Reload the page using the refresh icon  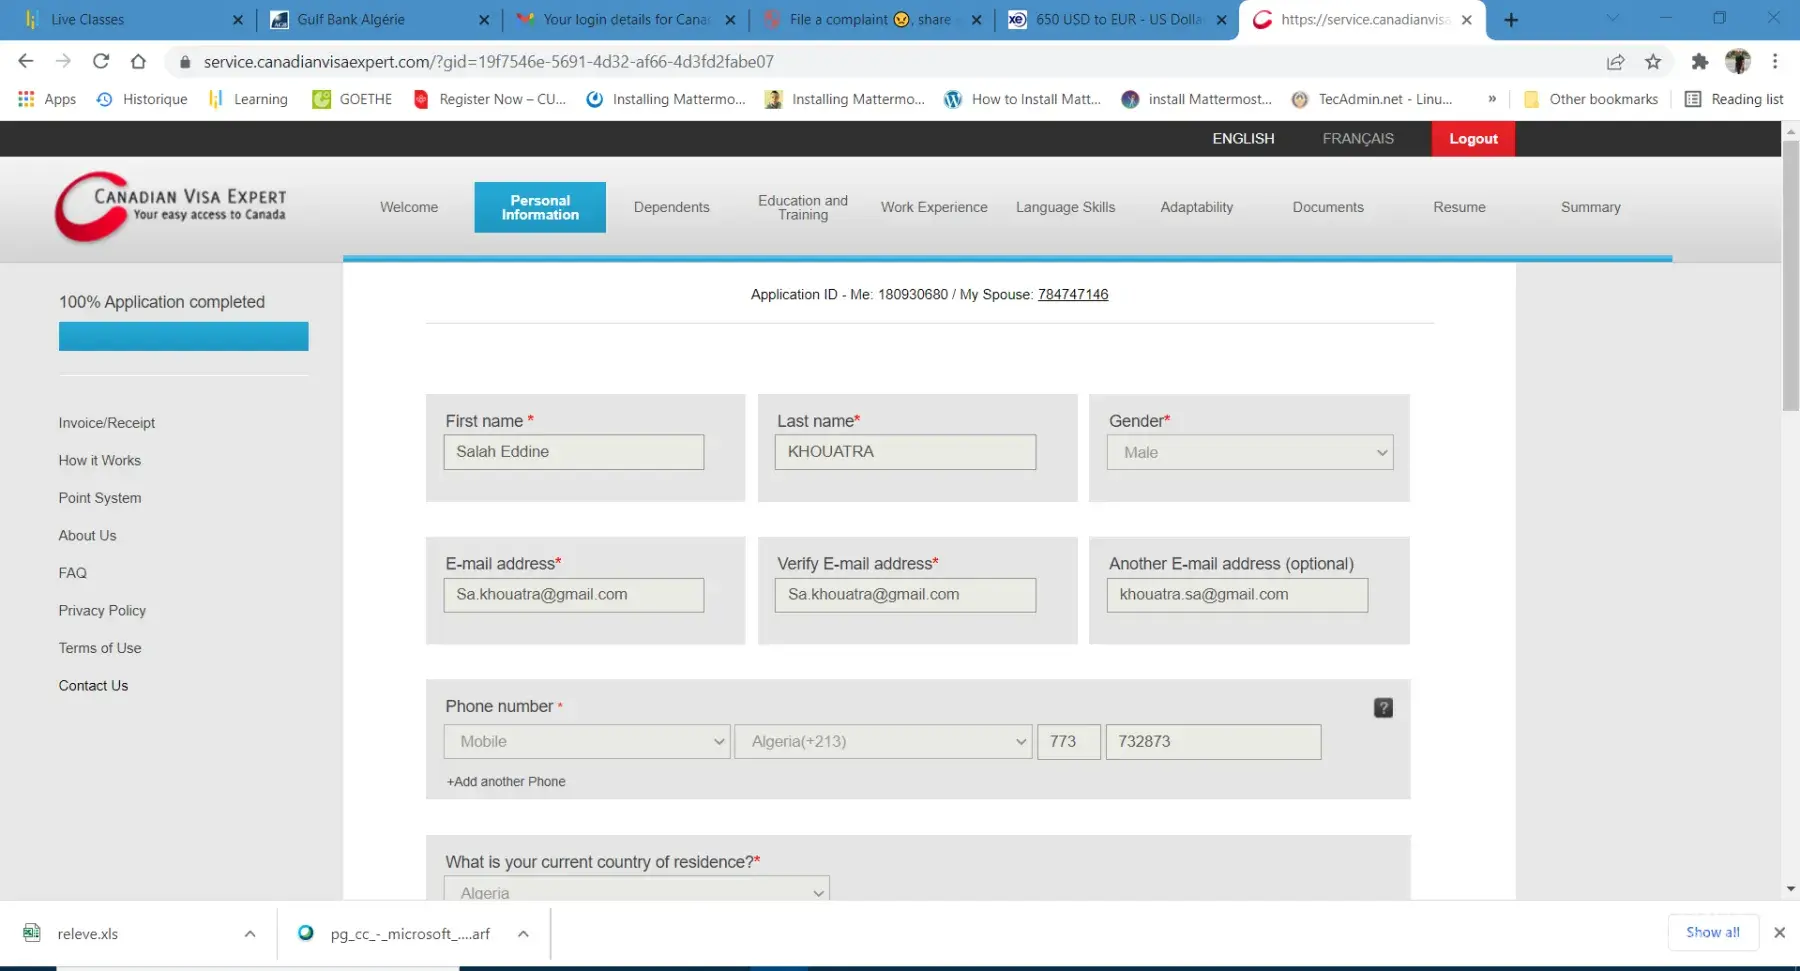click(x=101, y=62)
